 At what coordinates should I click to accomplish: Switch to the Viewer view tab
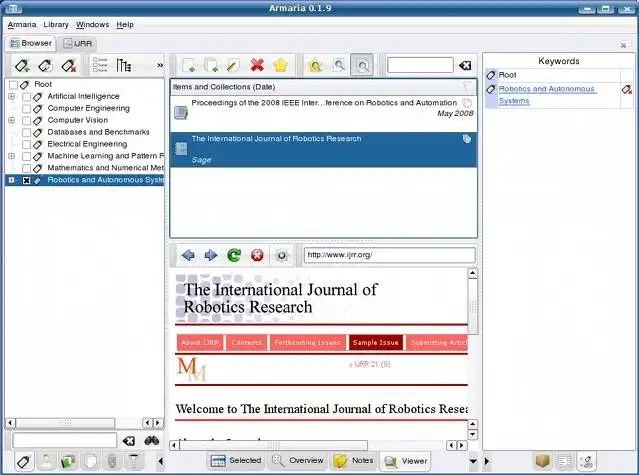tap(405, 461)
